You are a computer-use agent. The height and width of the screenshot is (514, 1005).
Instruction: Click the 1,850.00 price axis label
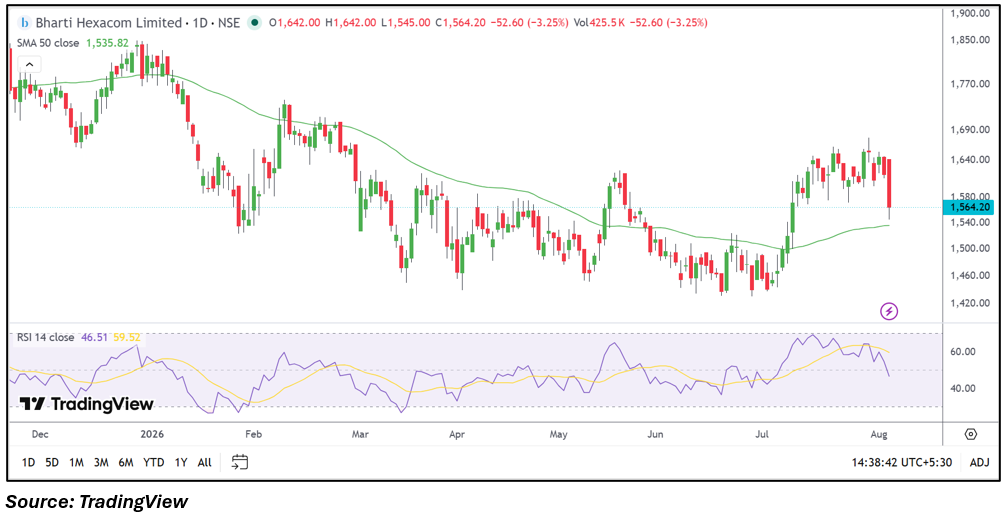coord(972,40)
